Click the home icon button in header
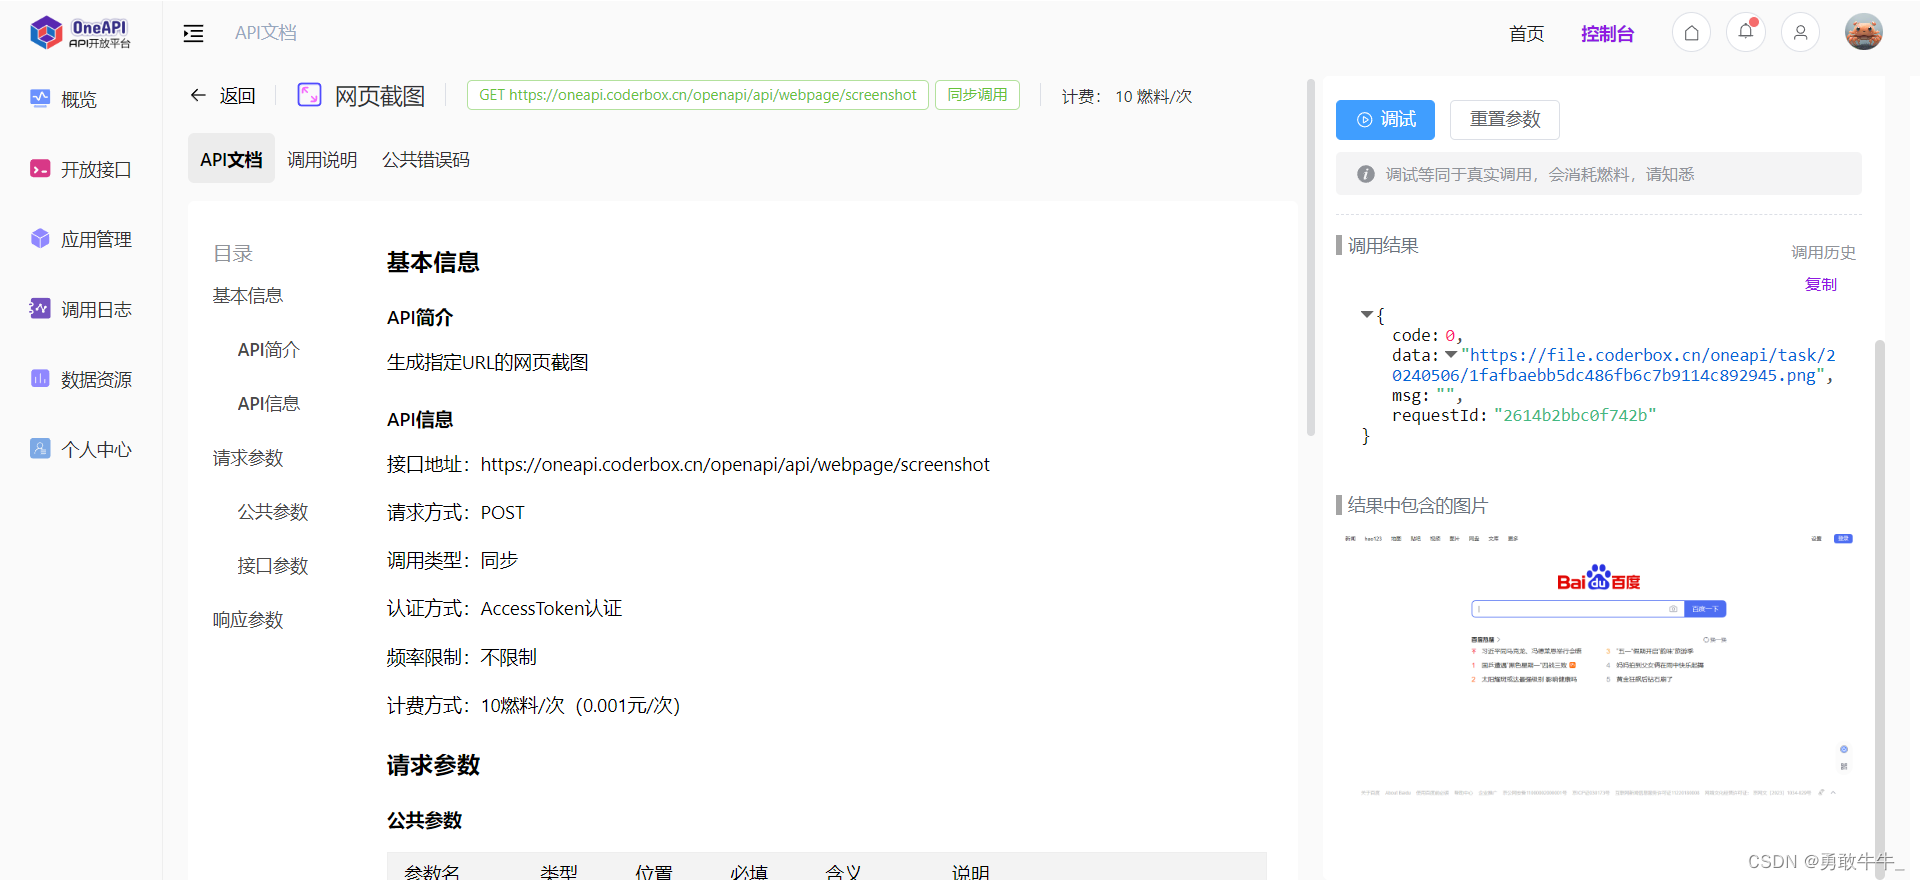This screenshot has width=1920, height=880. (1691, 33)
